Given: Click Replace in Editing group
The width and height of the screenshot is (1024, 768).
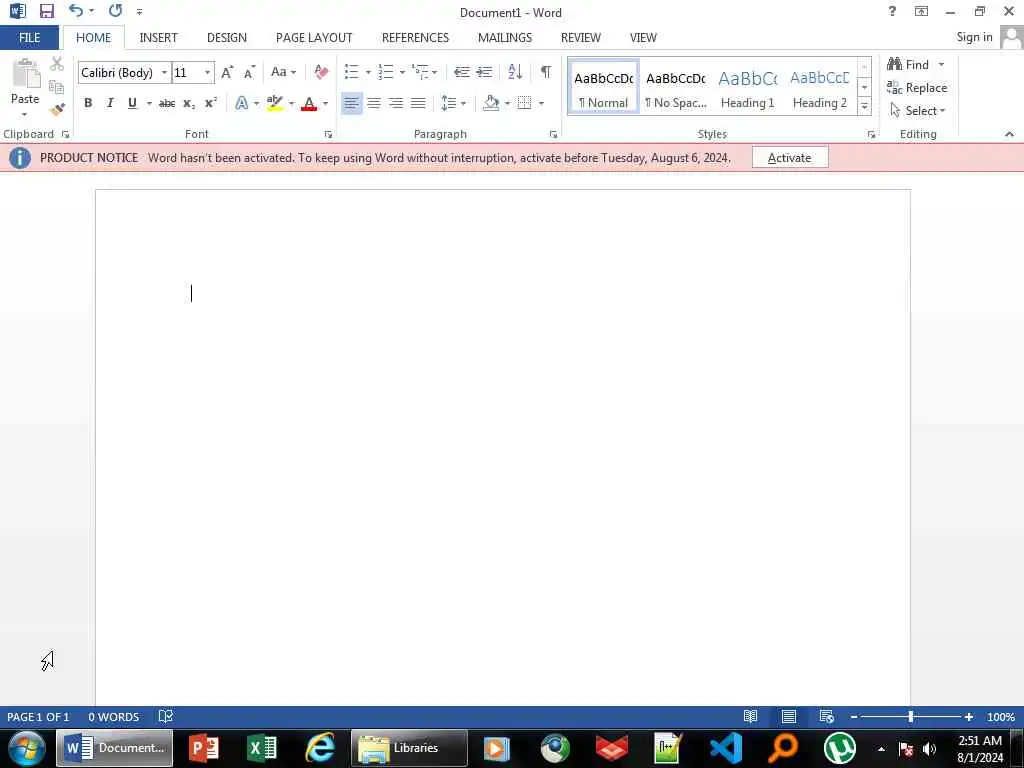Looking at the screenshot, I should (918, 88).
